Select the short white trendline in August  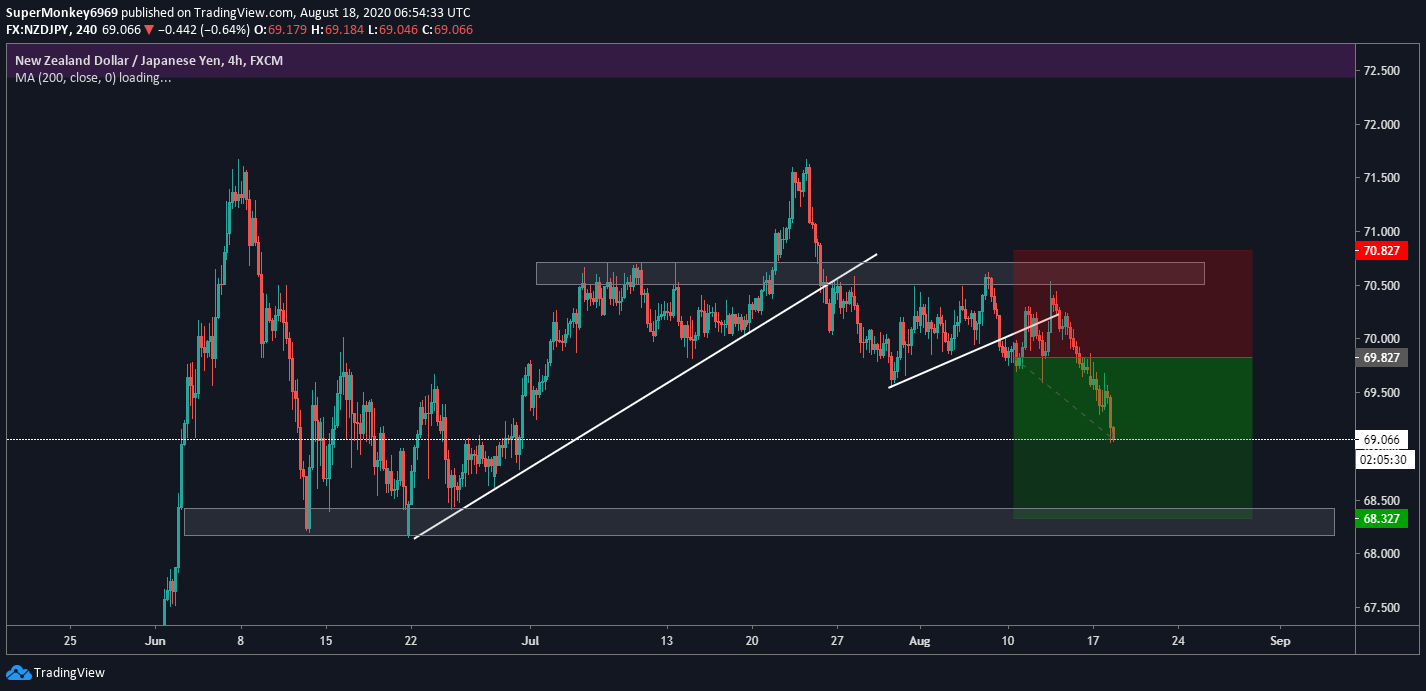974,350
